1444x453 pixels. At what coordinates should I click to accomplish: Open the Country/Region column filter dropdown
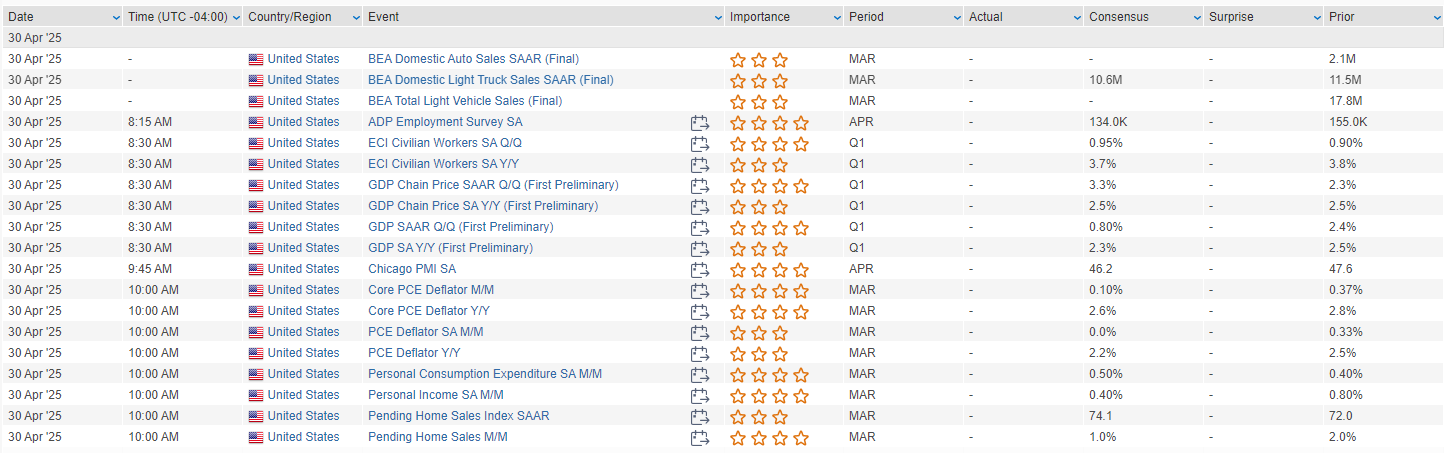(355, 17)
